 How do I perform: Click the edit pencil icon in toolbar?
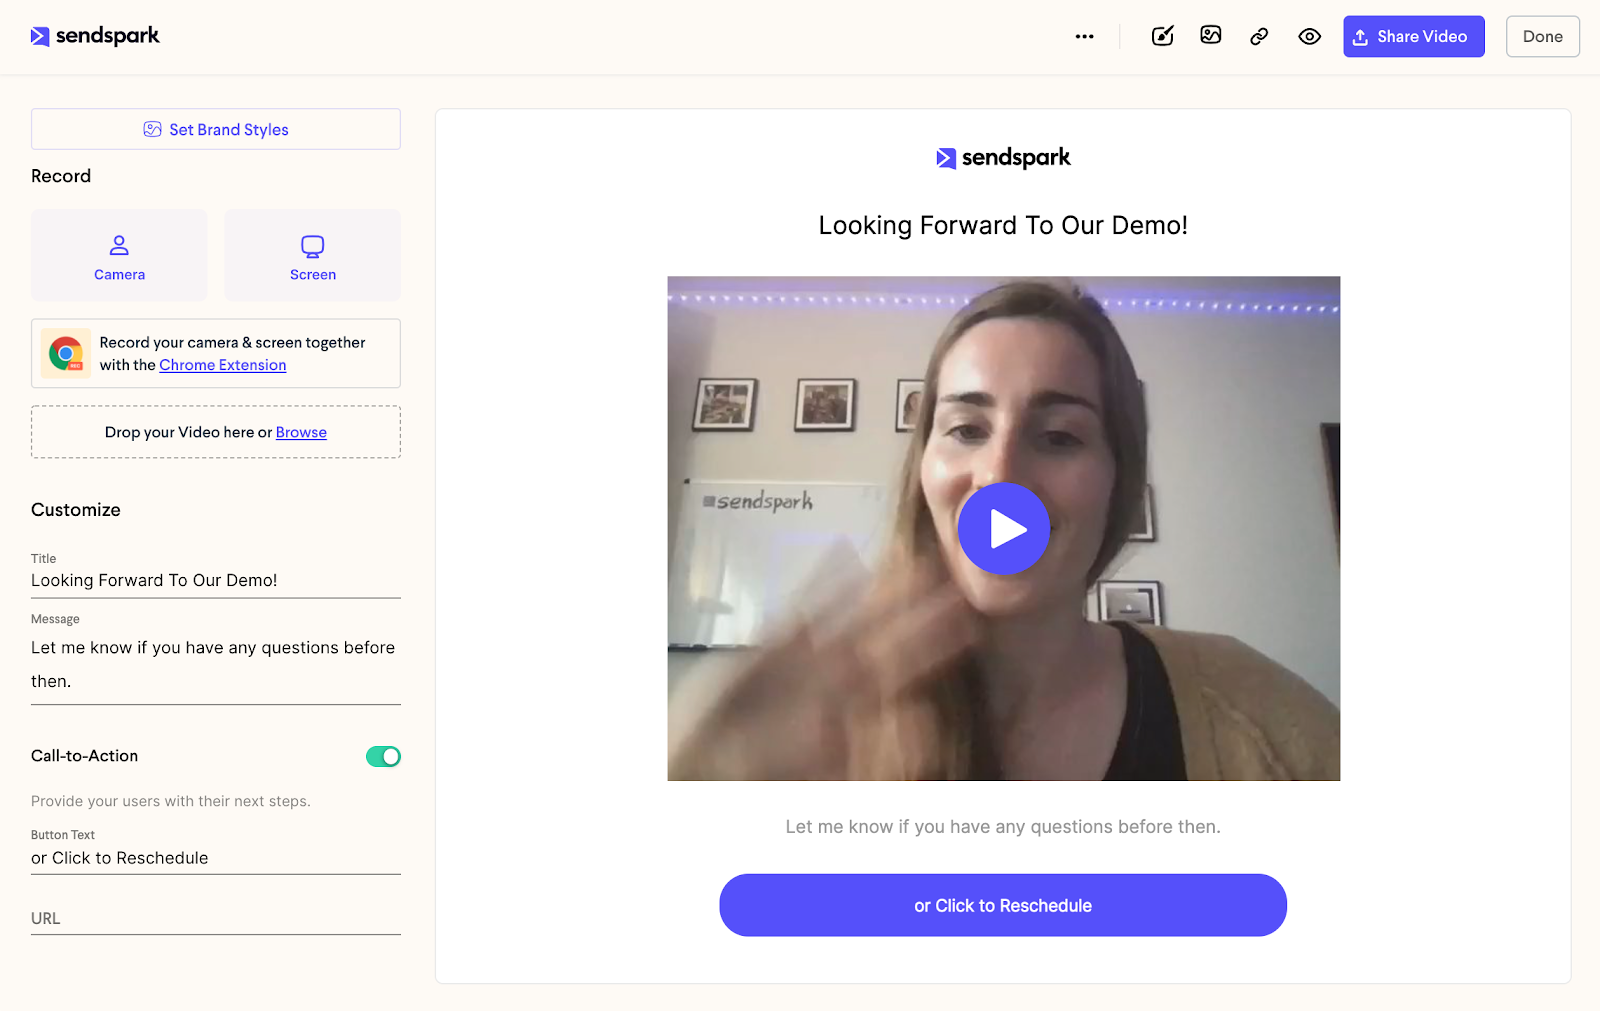[1162, 37]
